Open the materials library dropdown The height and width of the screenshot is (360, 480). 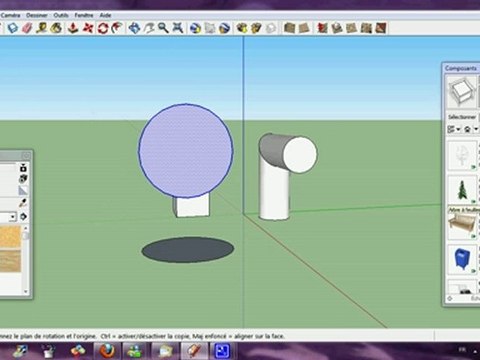pyautogui.click(x=12, y=217)
